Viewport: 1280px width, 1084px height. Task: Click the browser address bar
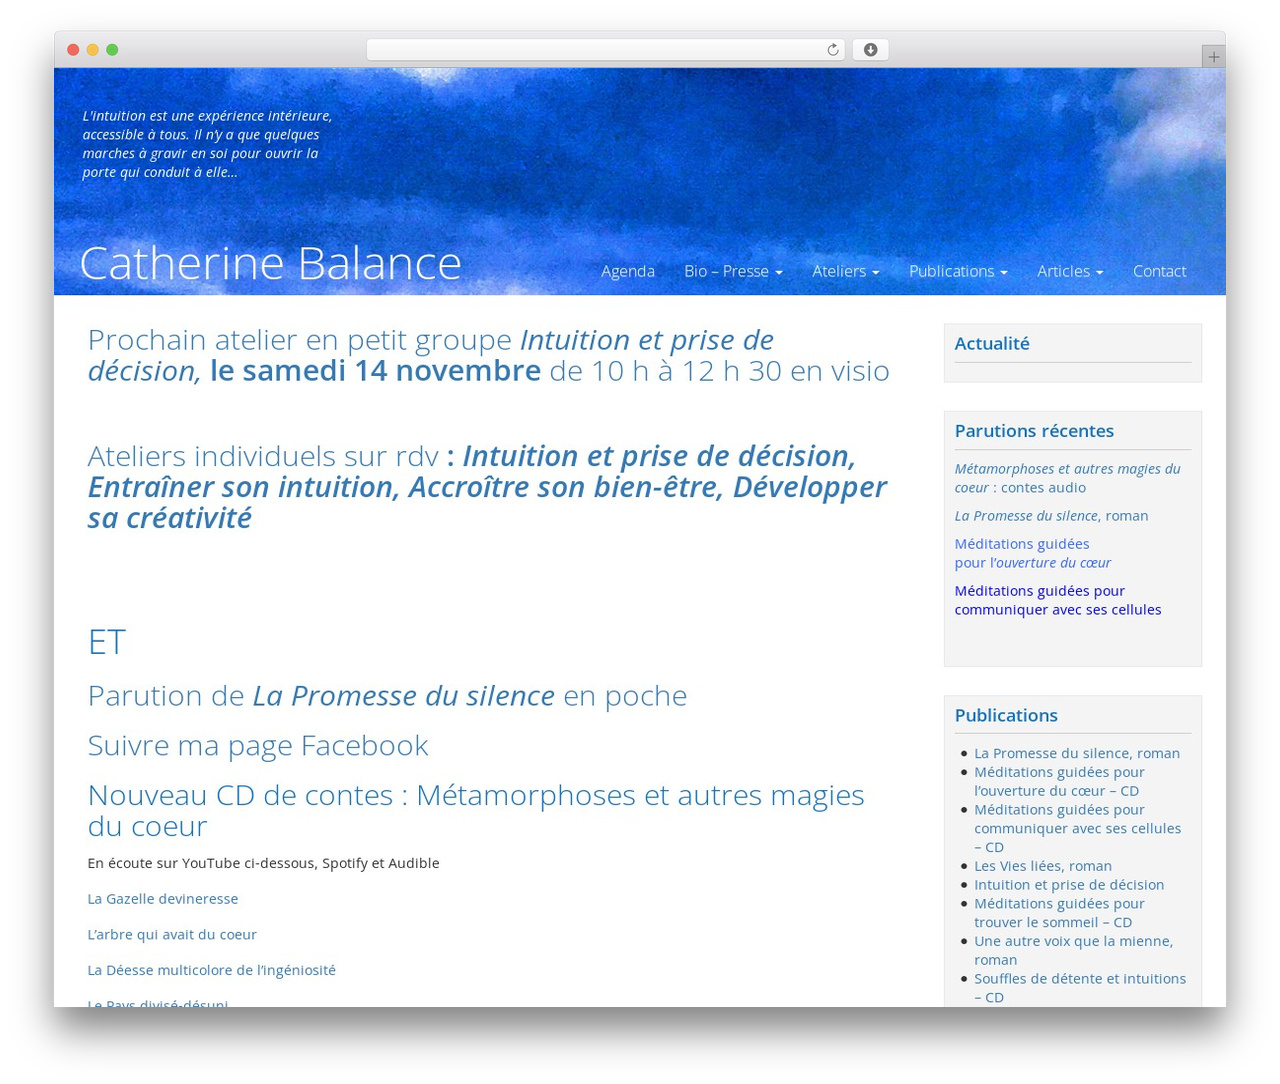[x=605, y=50]
